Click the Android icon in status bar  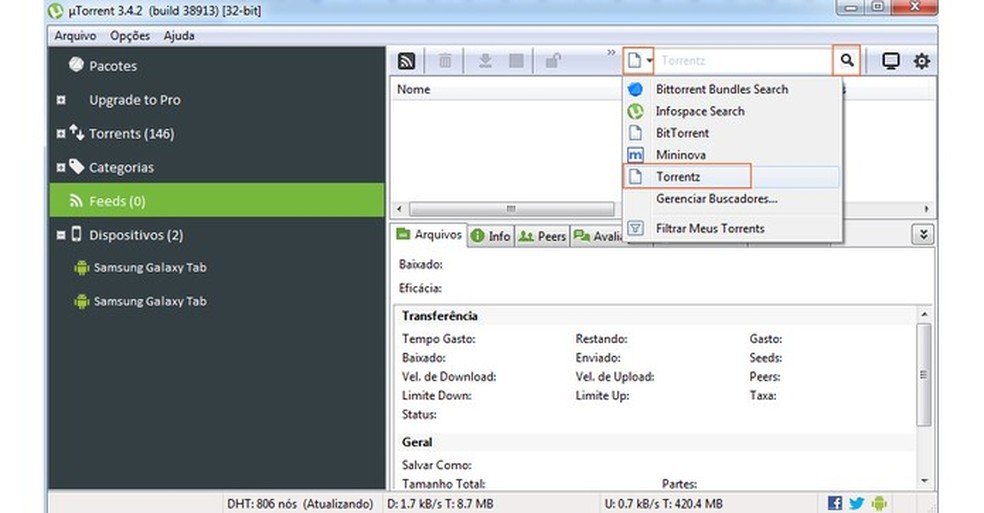879,503
